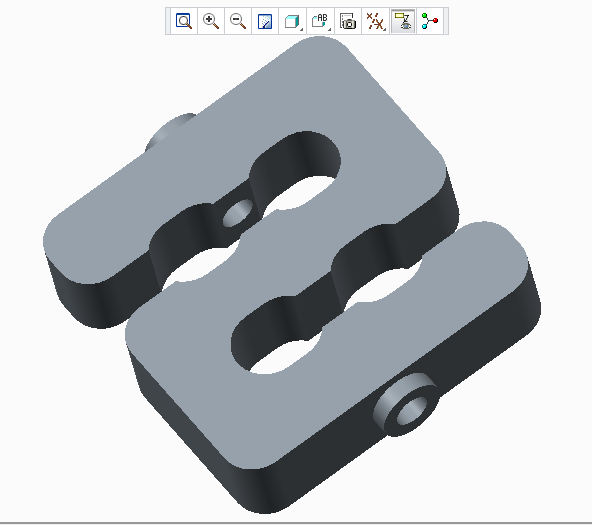592x525 pixels.
Task: Select the Zoom In magnifier tool
Action: (x=211, y=21)
